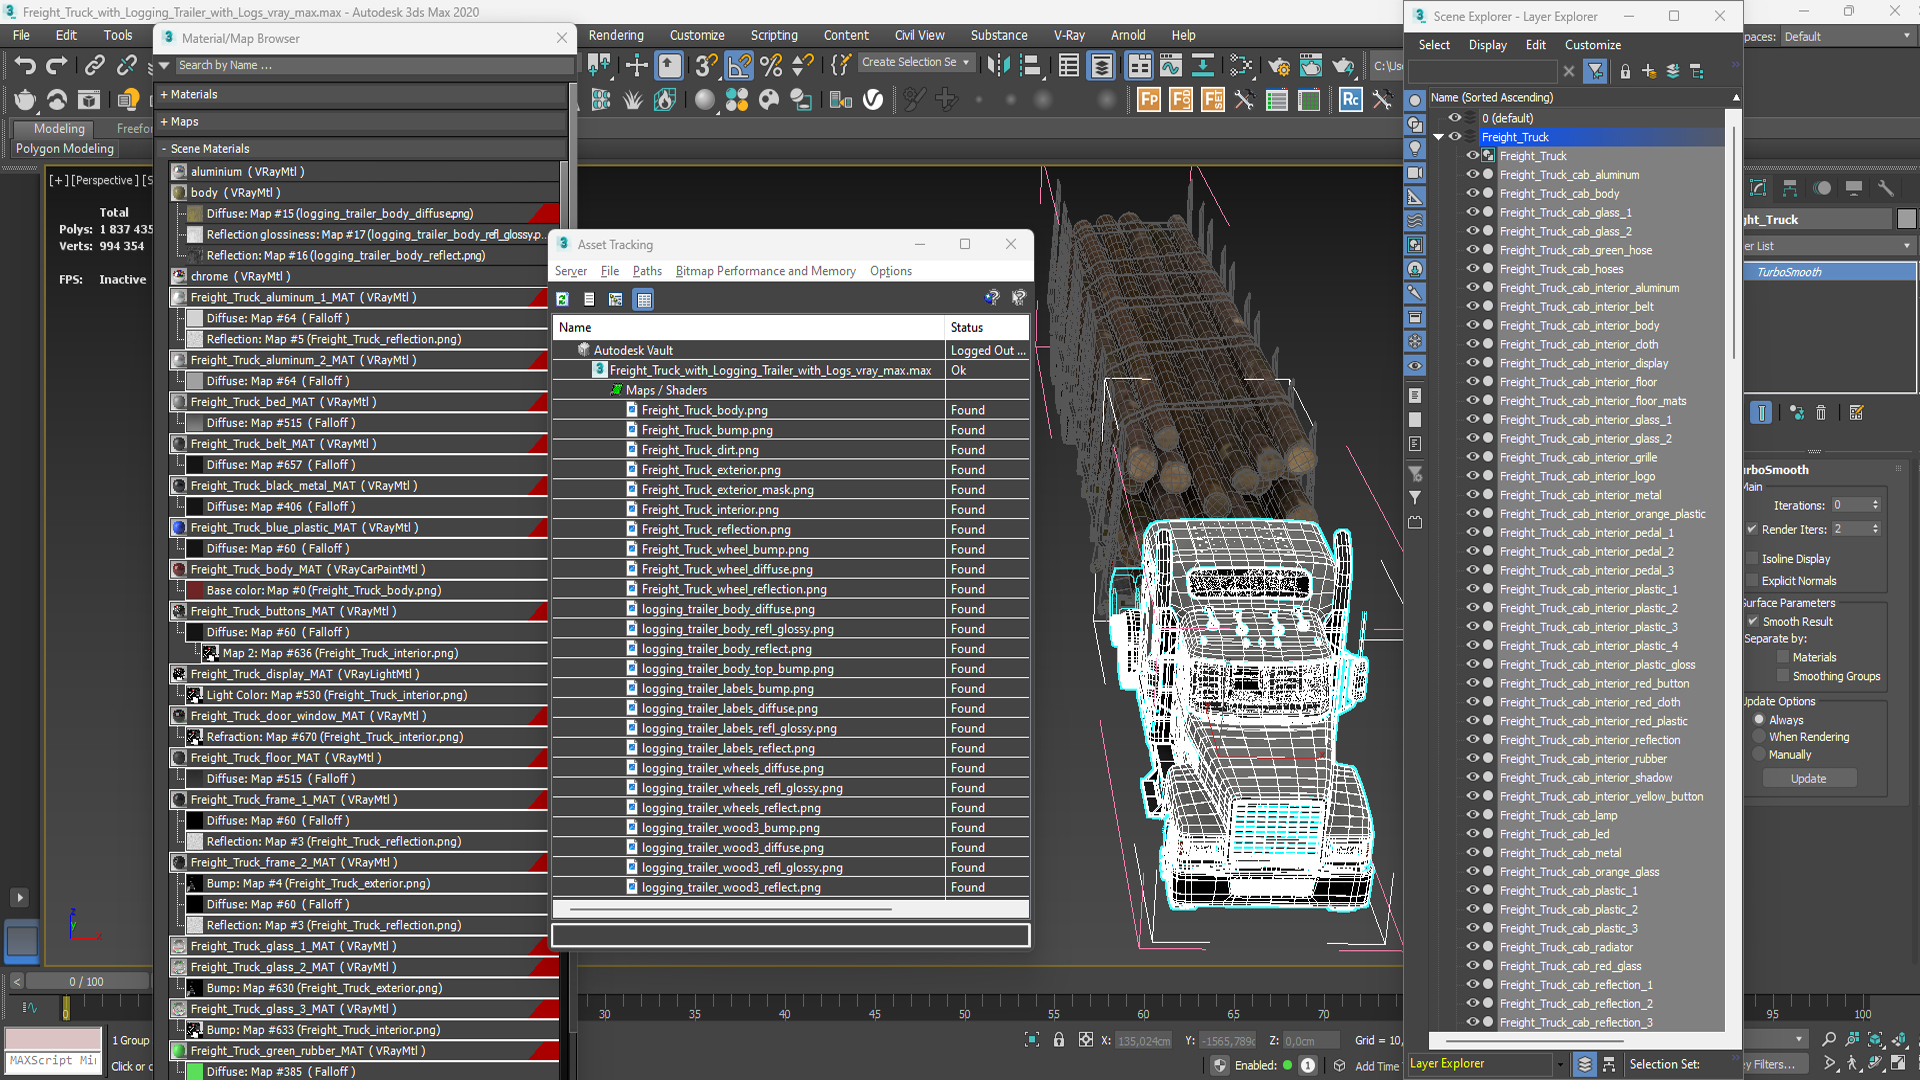This screenshot has width=1920, height=1080.
Task: Open the Mirror tool
Action: [x=998, y=66]
